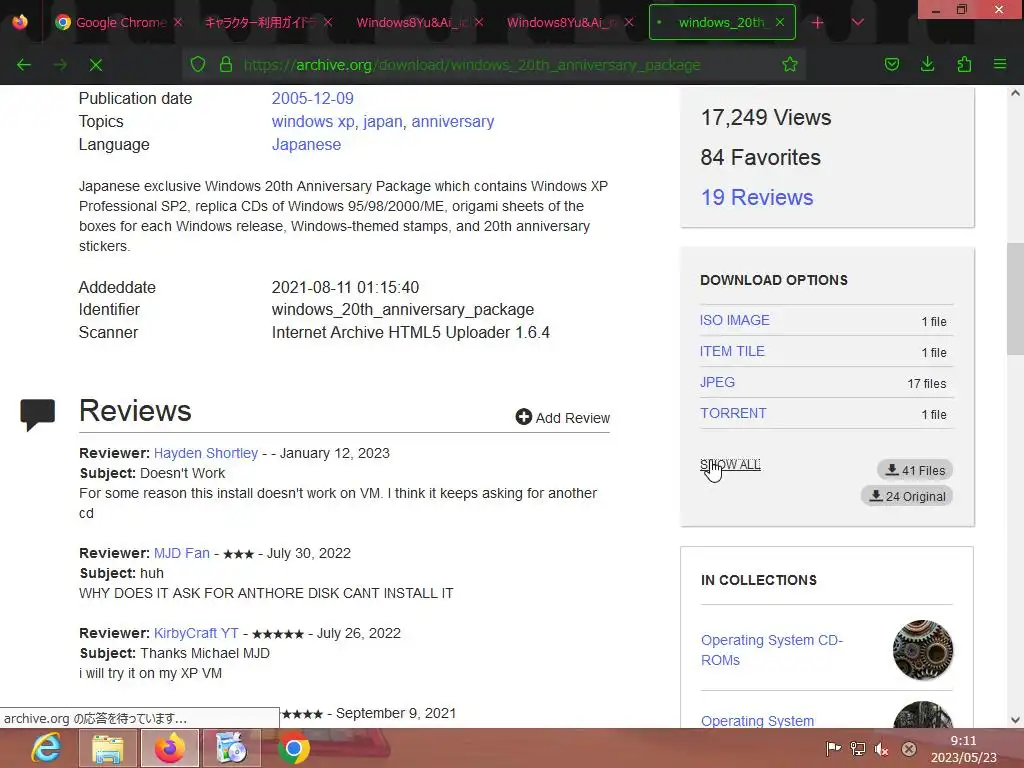The image size is (1024, 768).
Task: Click the Firefox taskbar icon
Action: (x=170, y=748)
